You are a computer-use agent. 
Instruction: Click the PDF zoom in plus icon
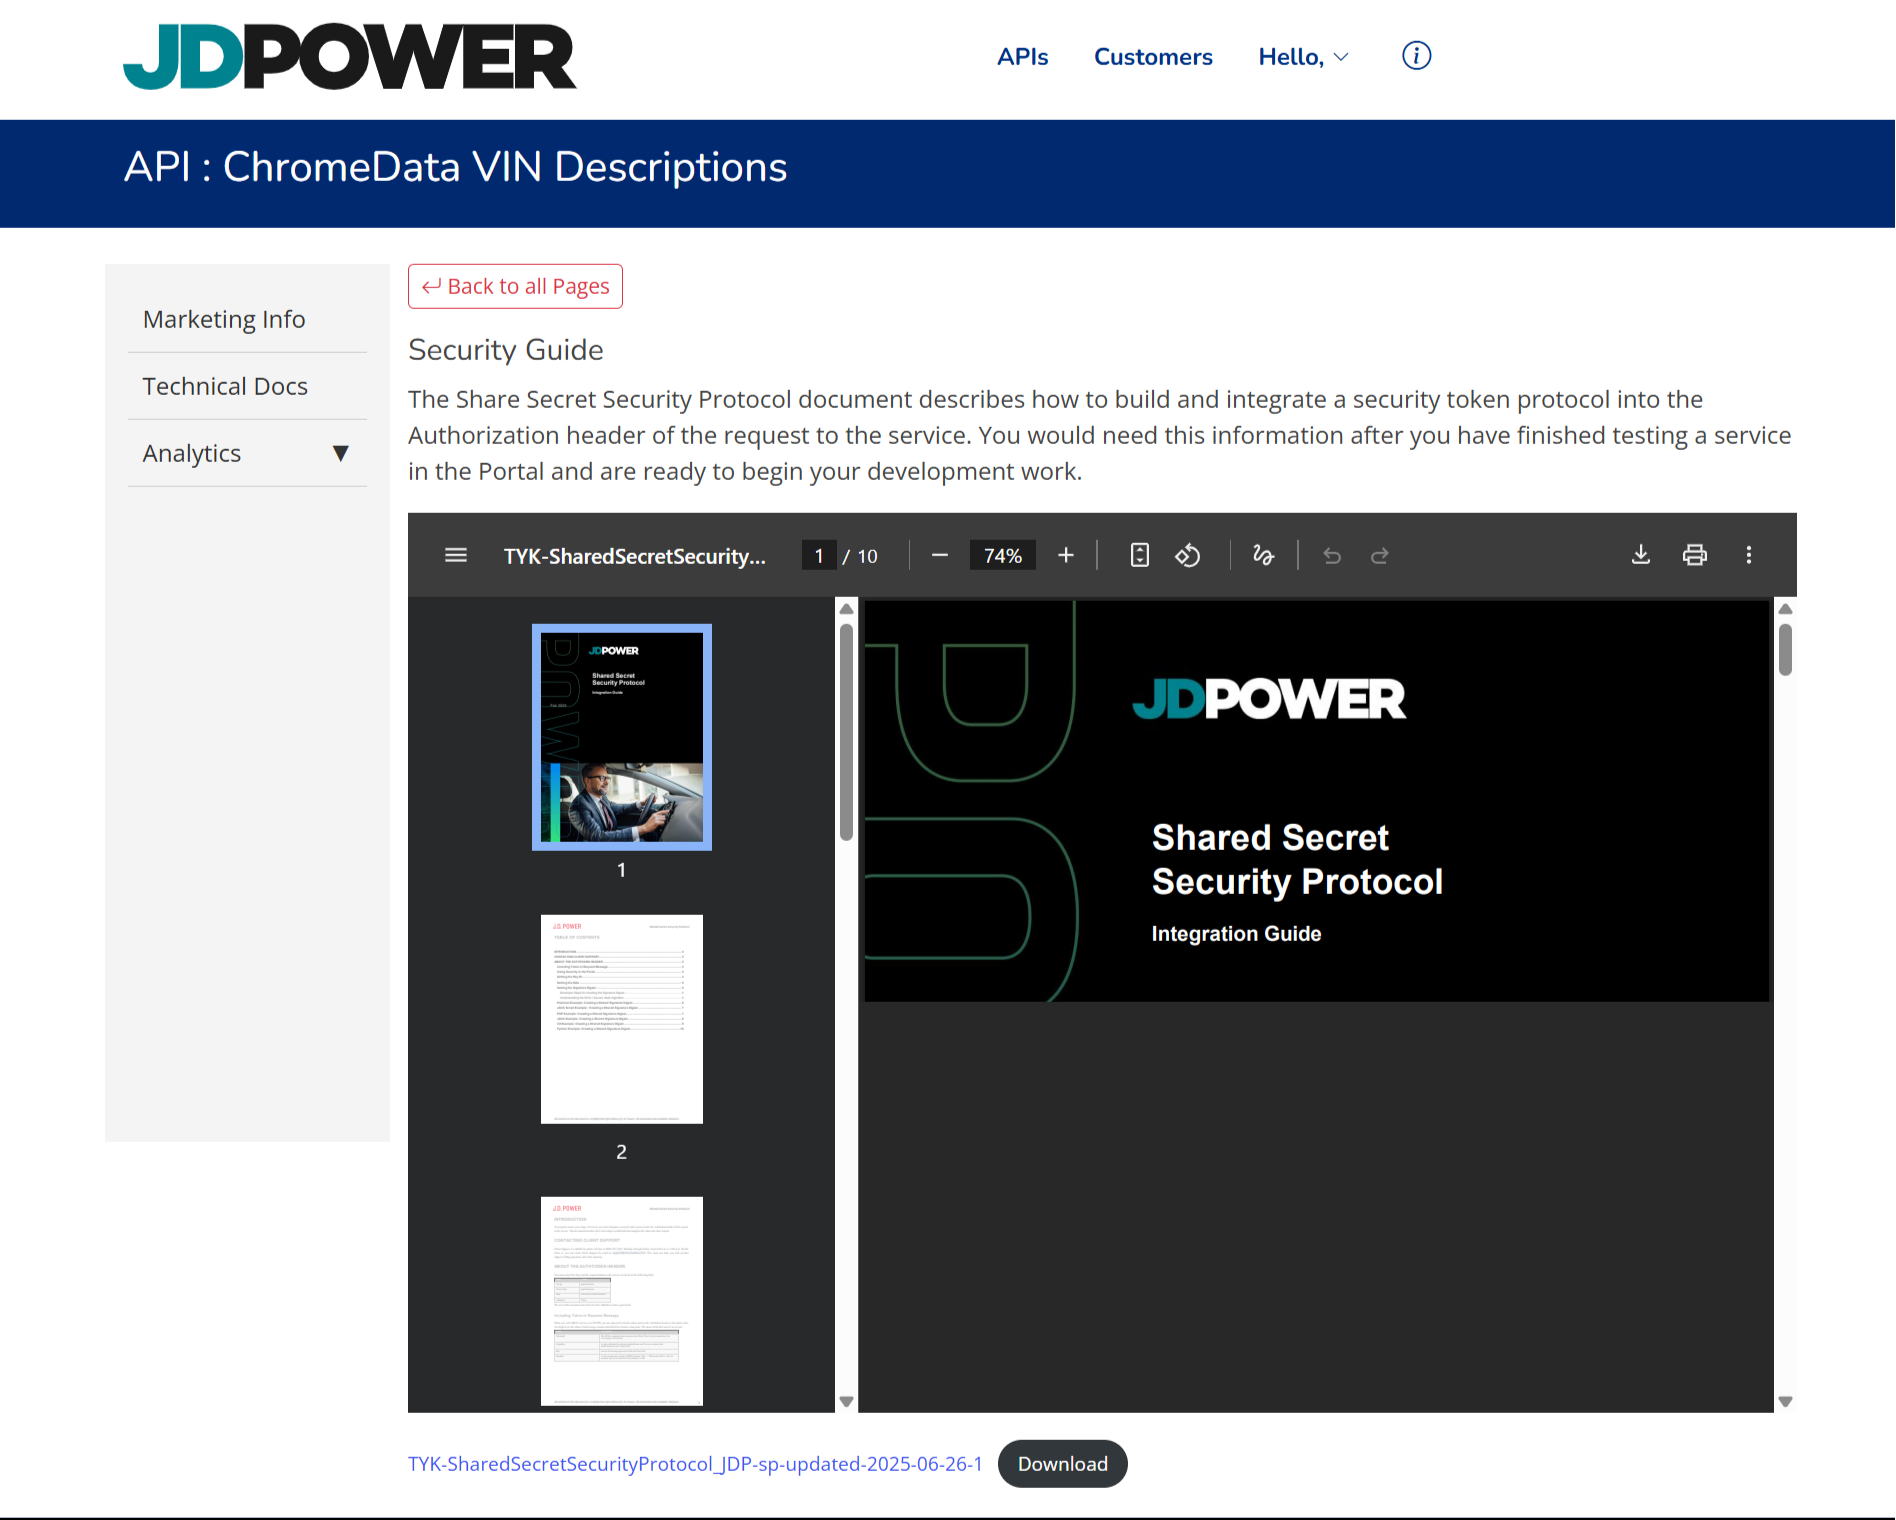click(1066, 555)
